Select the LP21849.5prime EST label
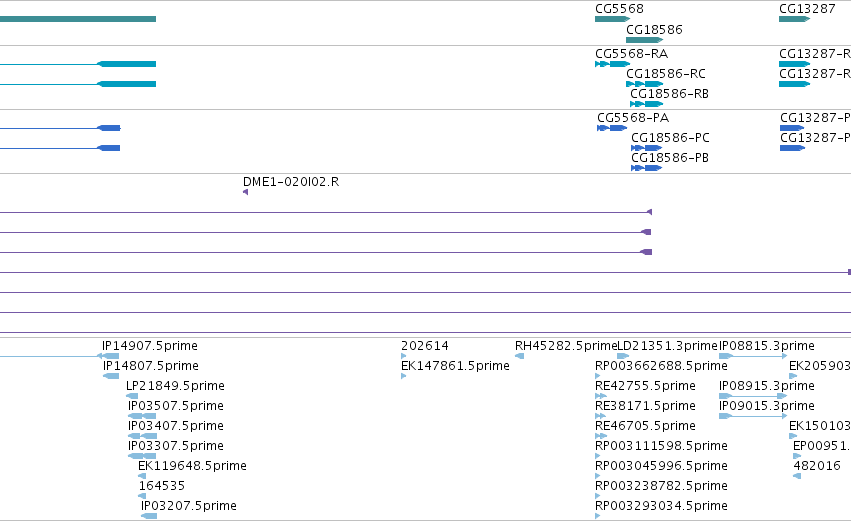851x521 pixels. (175, 386)
